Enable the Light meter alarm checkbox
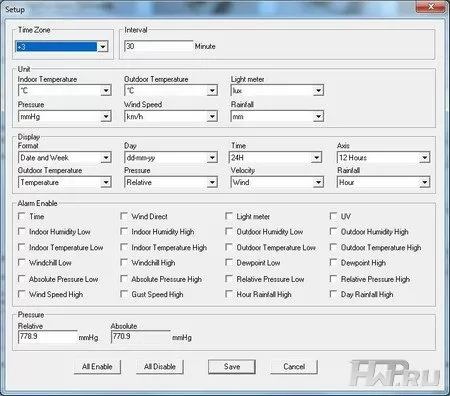The height and width of the screenshot is (396, 450). (229, 216)
